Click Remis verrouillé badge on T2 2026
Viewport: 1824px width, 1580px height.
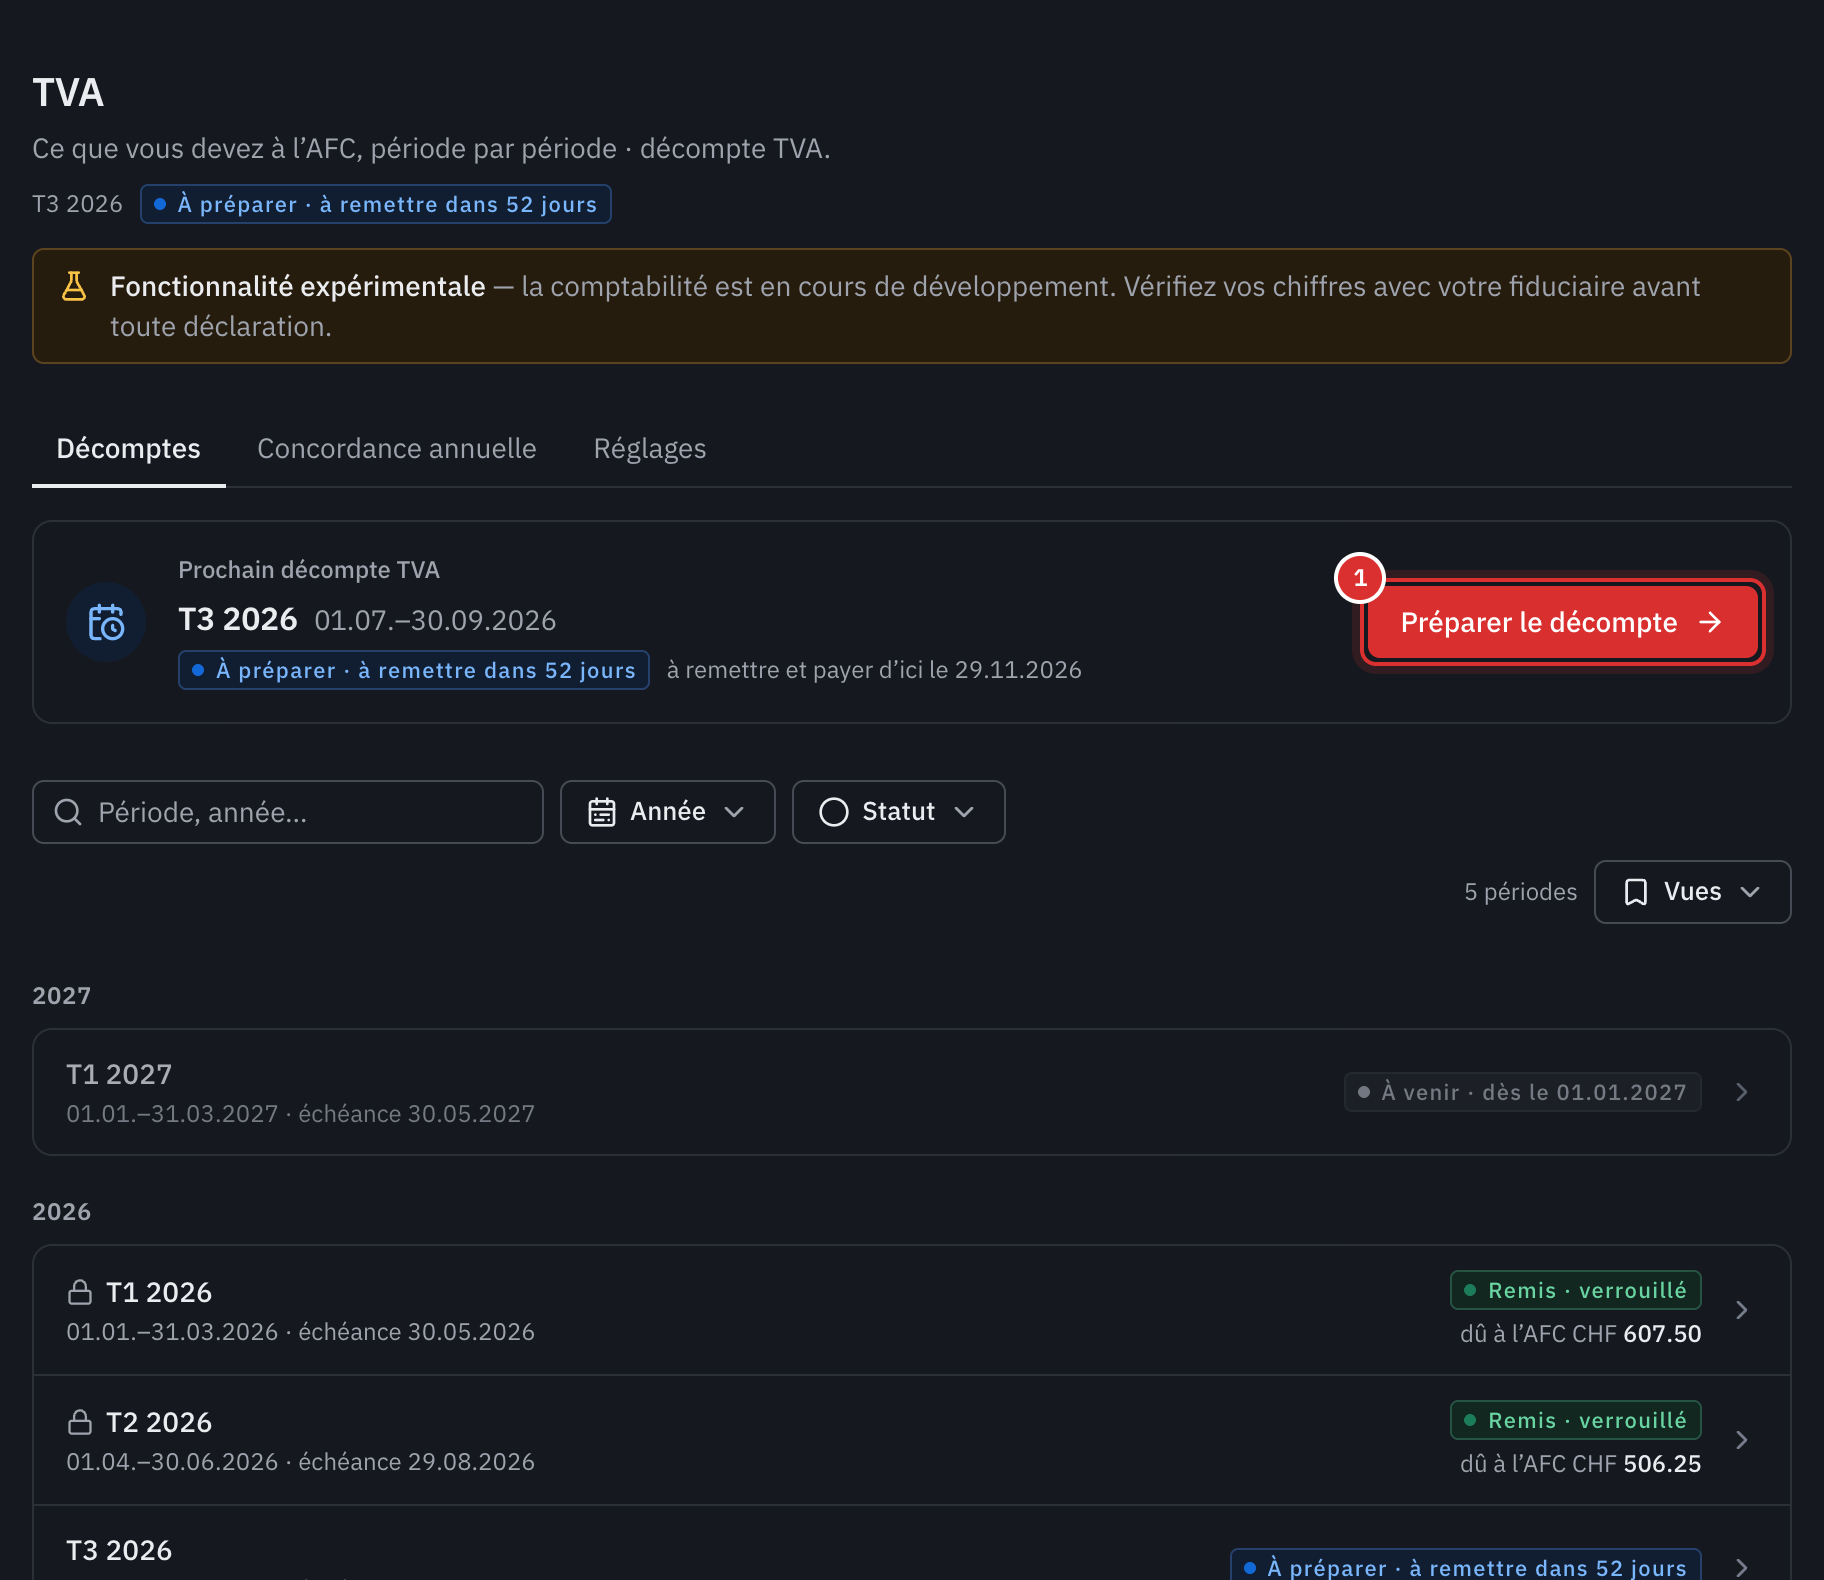tap(1576, 1420)
